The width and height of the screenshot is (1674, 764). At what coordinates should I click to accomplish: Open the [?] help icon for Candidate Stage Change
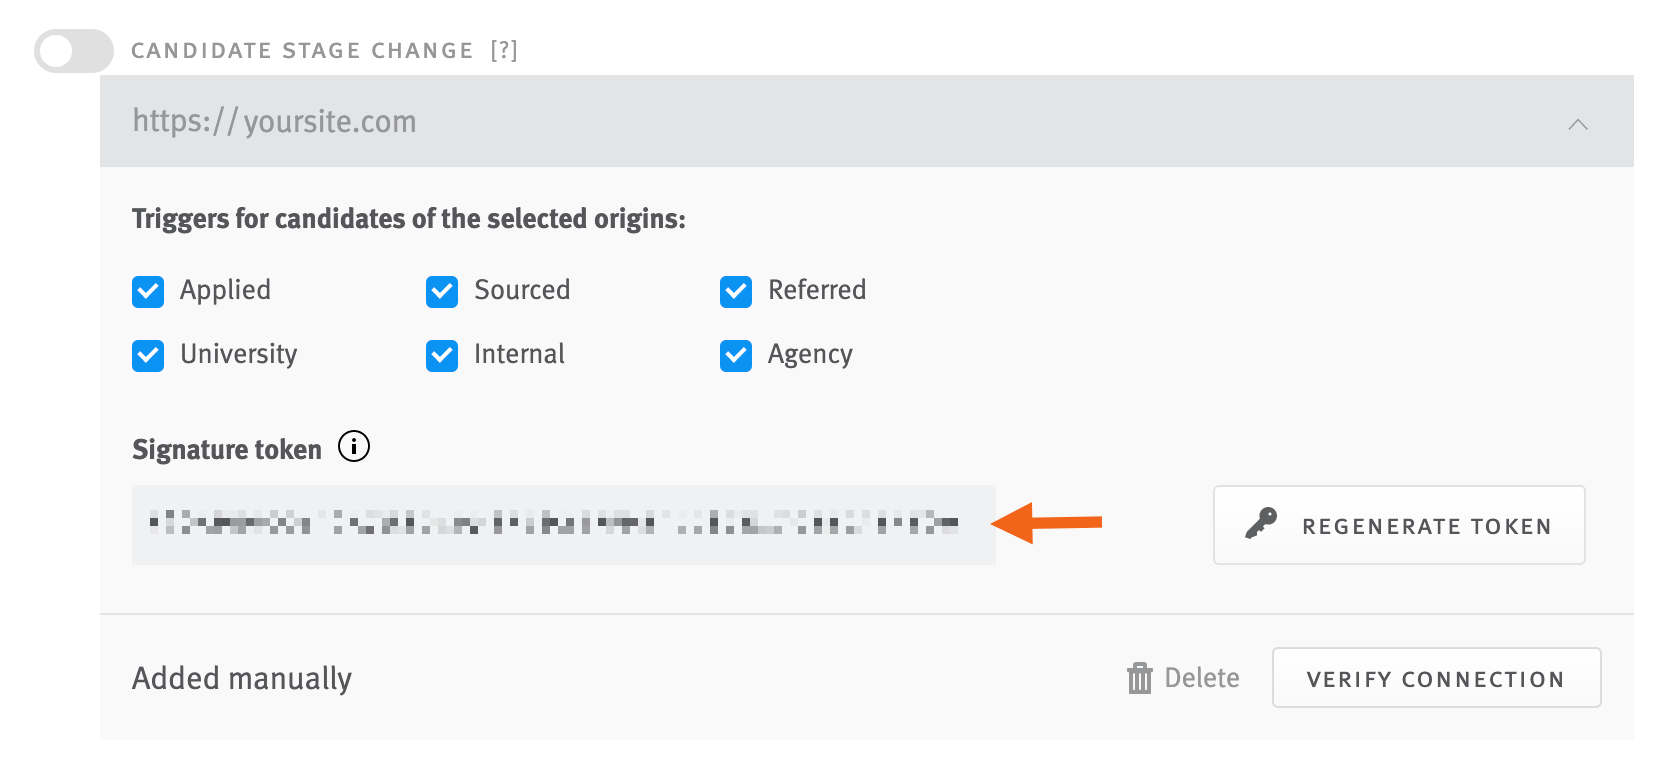505,49
